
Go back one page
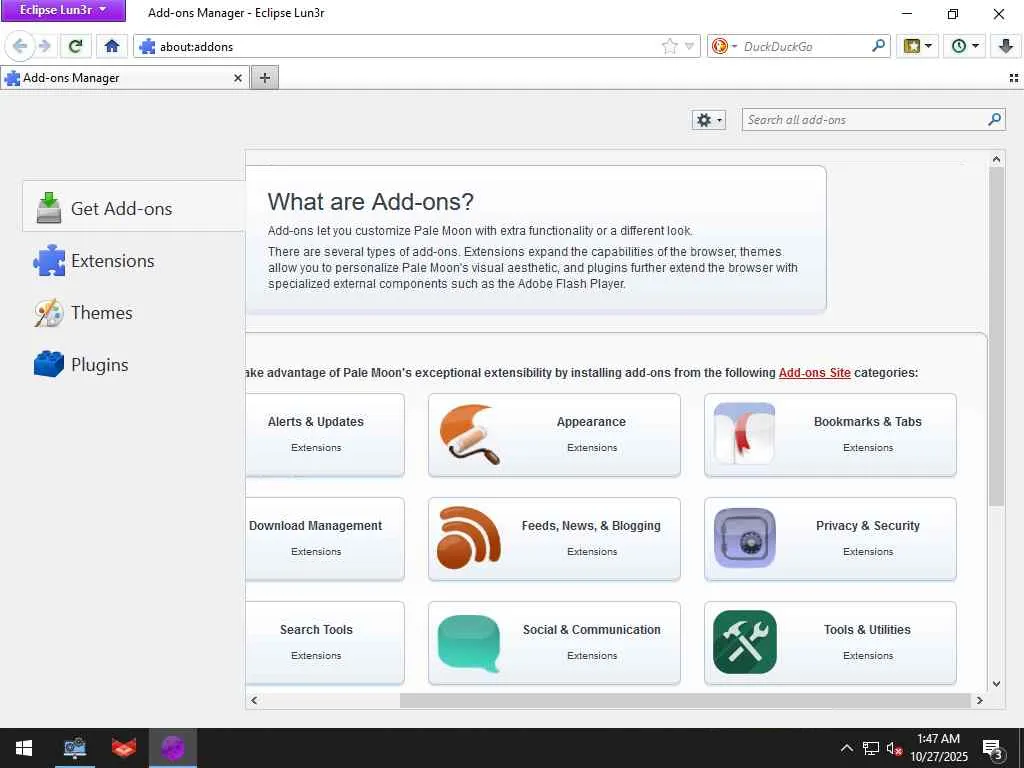(x=20, y=46)
